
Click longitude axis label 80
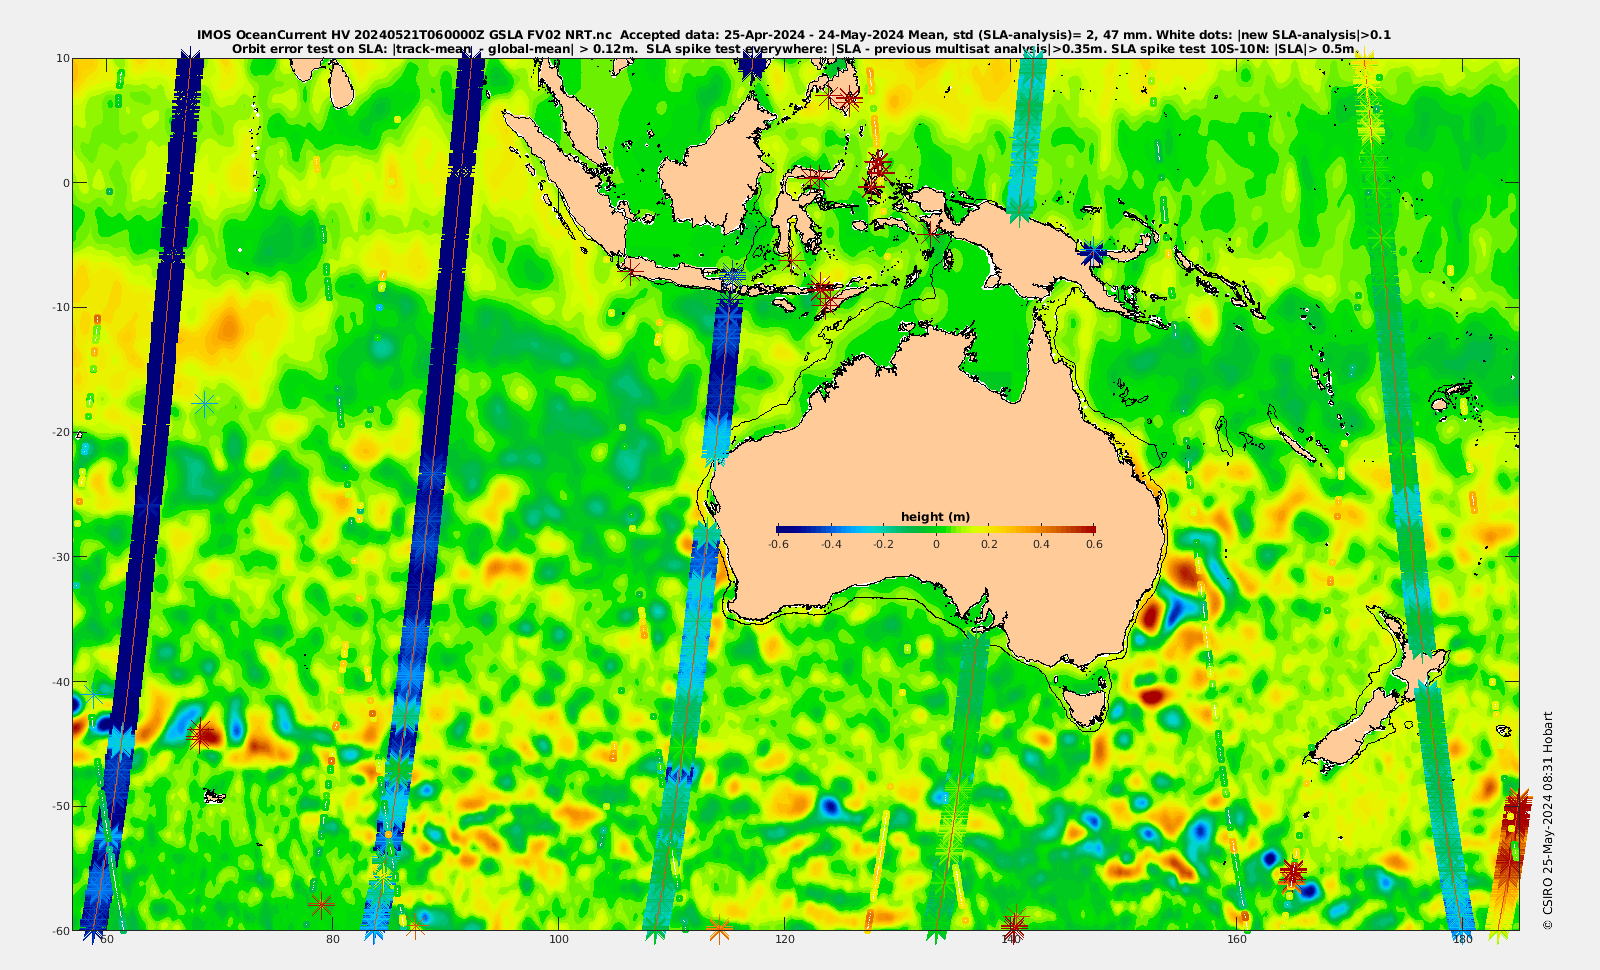tap(333, 939)
